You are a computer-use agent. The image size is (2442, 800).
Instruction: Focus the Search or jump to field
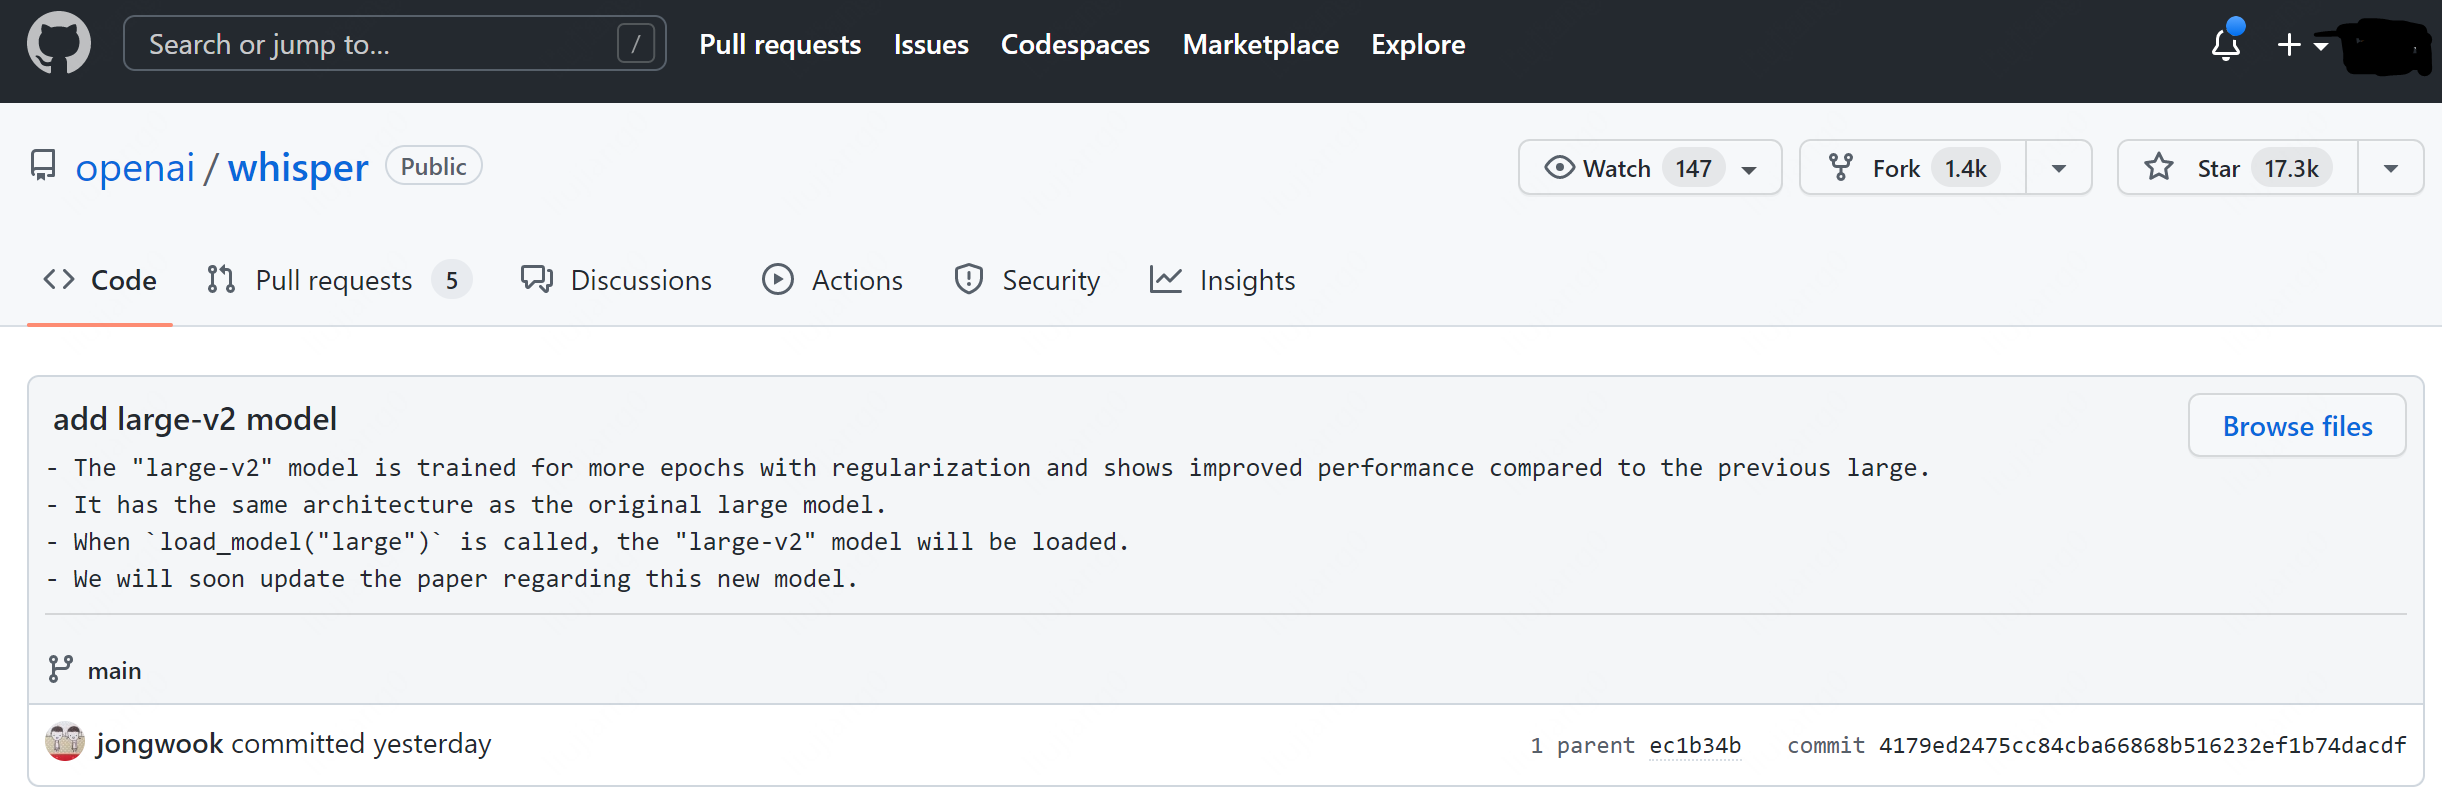click(395, 44)
